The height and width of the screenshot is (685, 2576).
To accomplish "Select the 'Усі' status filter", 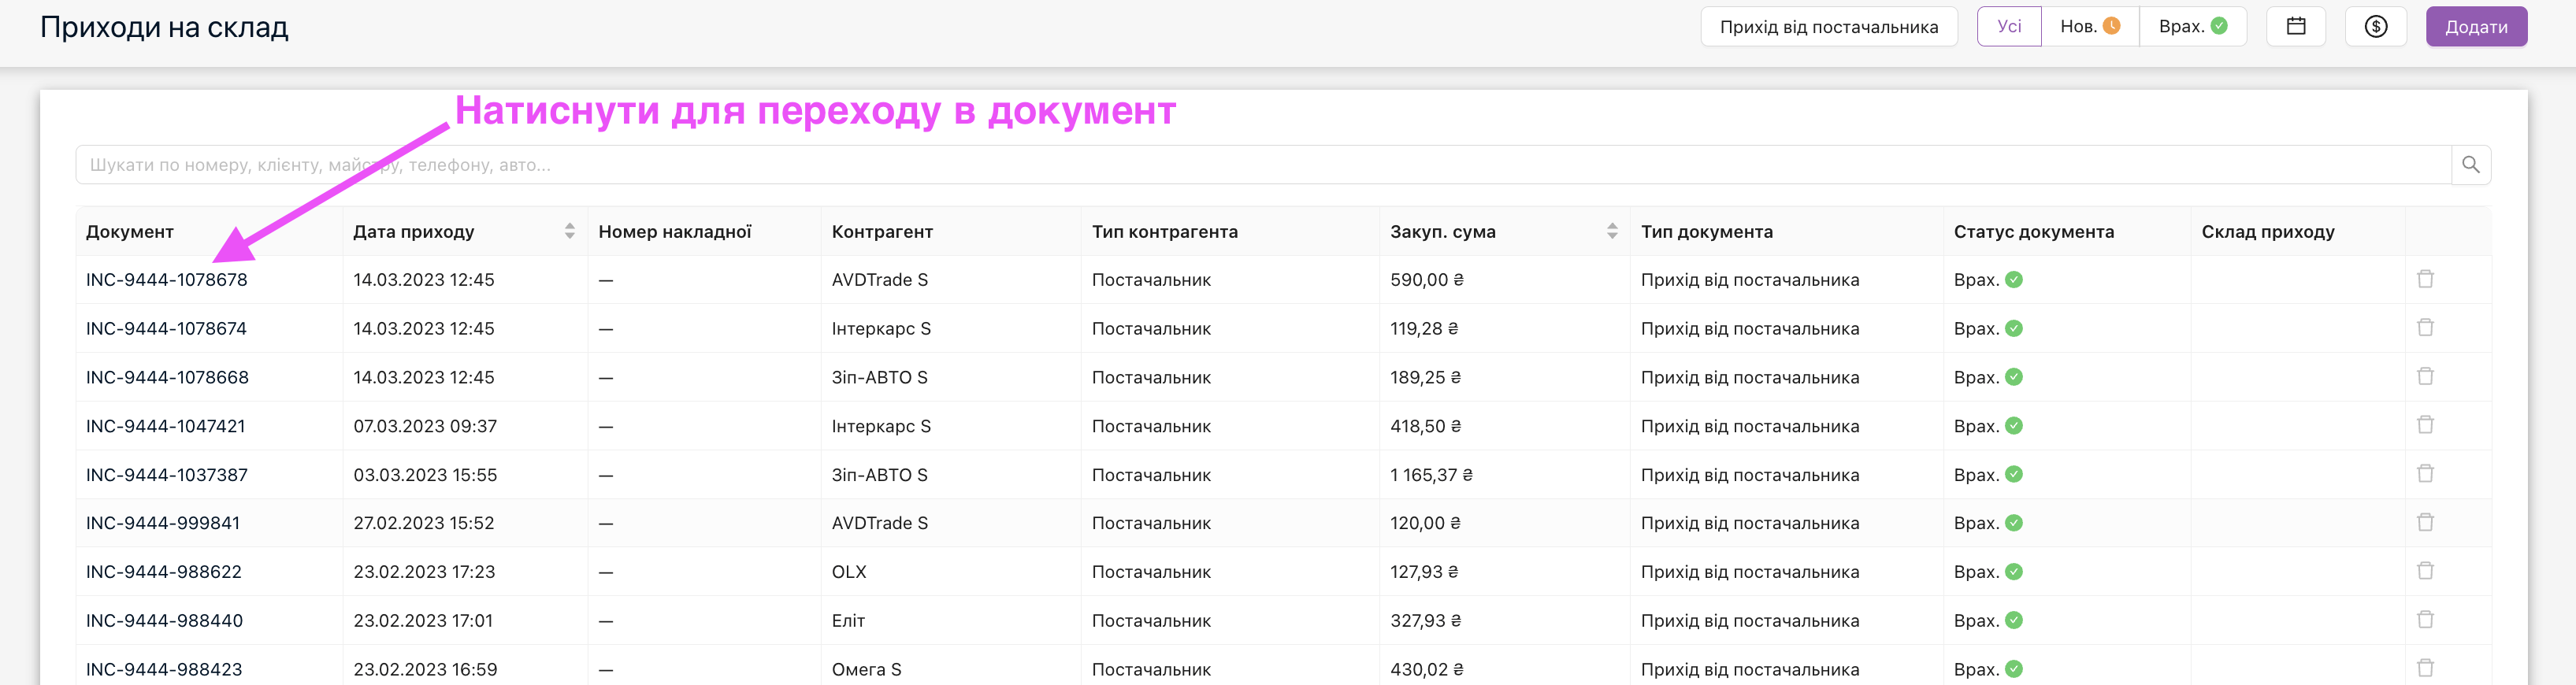I will coord(2009,27).
